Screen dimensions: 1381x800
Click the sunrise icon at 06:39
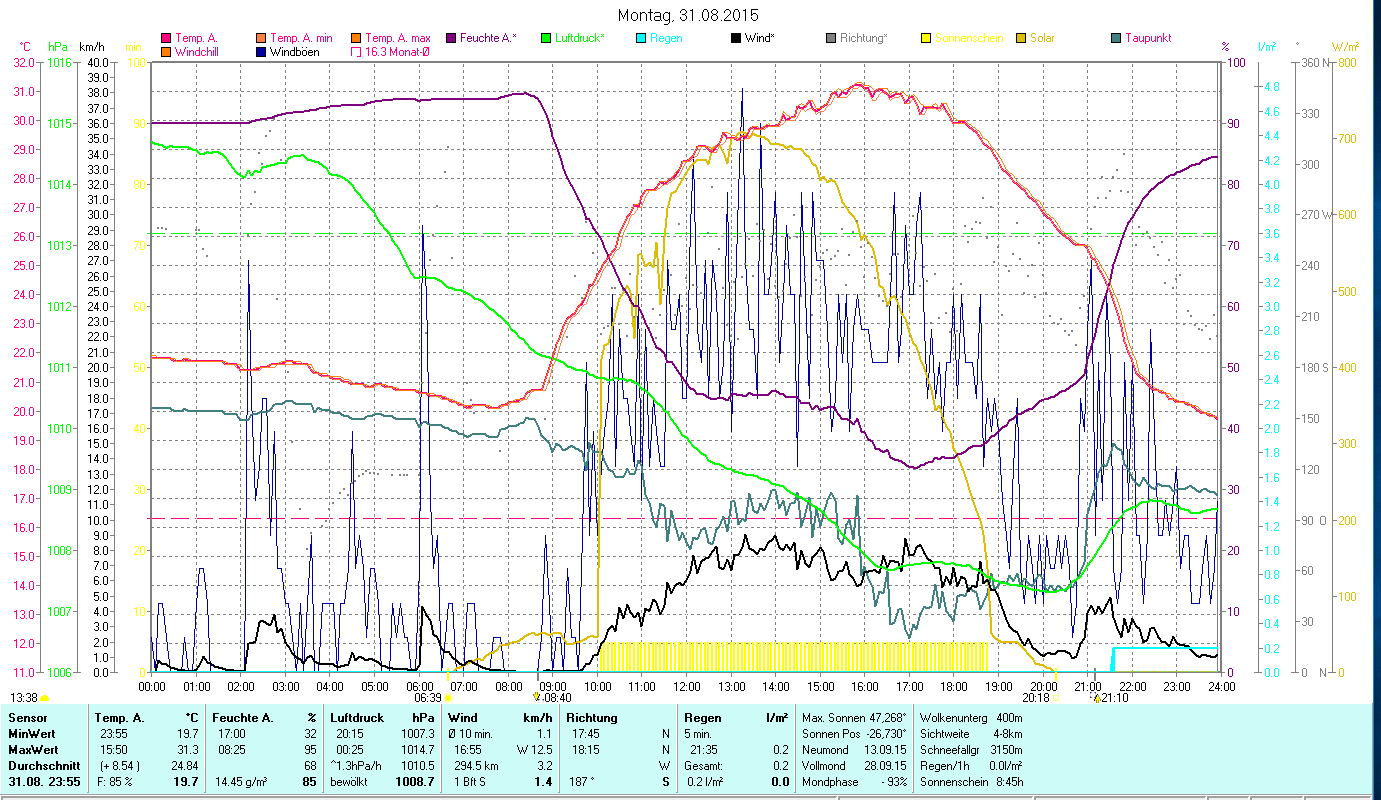click(x=449, y=697)
